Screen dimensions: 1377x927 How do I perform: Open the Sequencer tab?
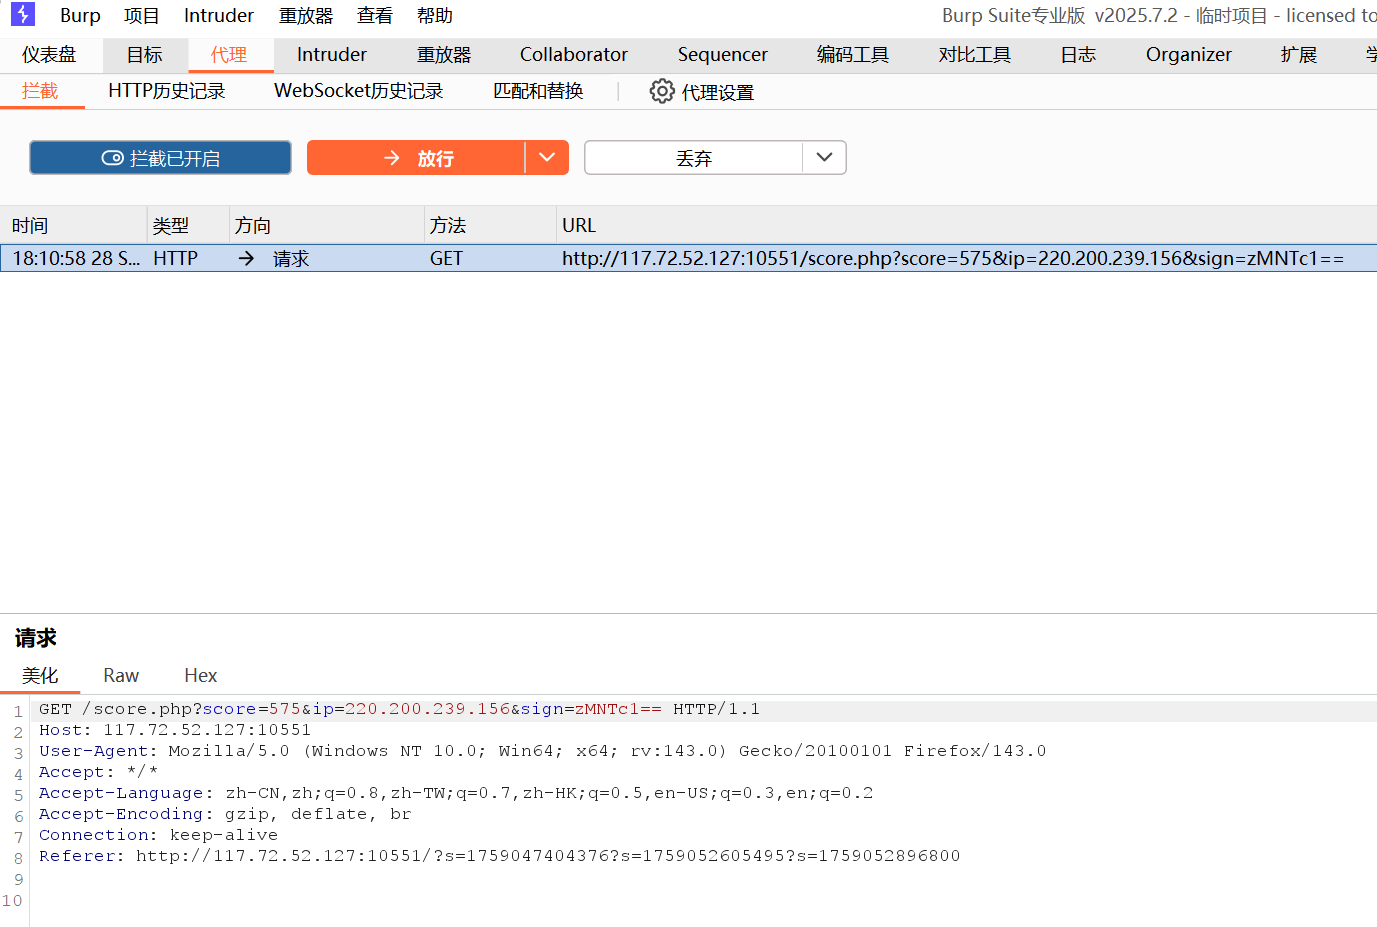click(x=723, y=55)
